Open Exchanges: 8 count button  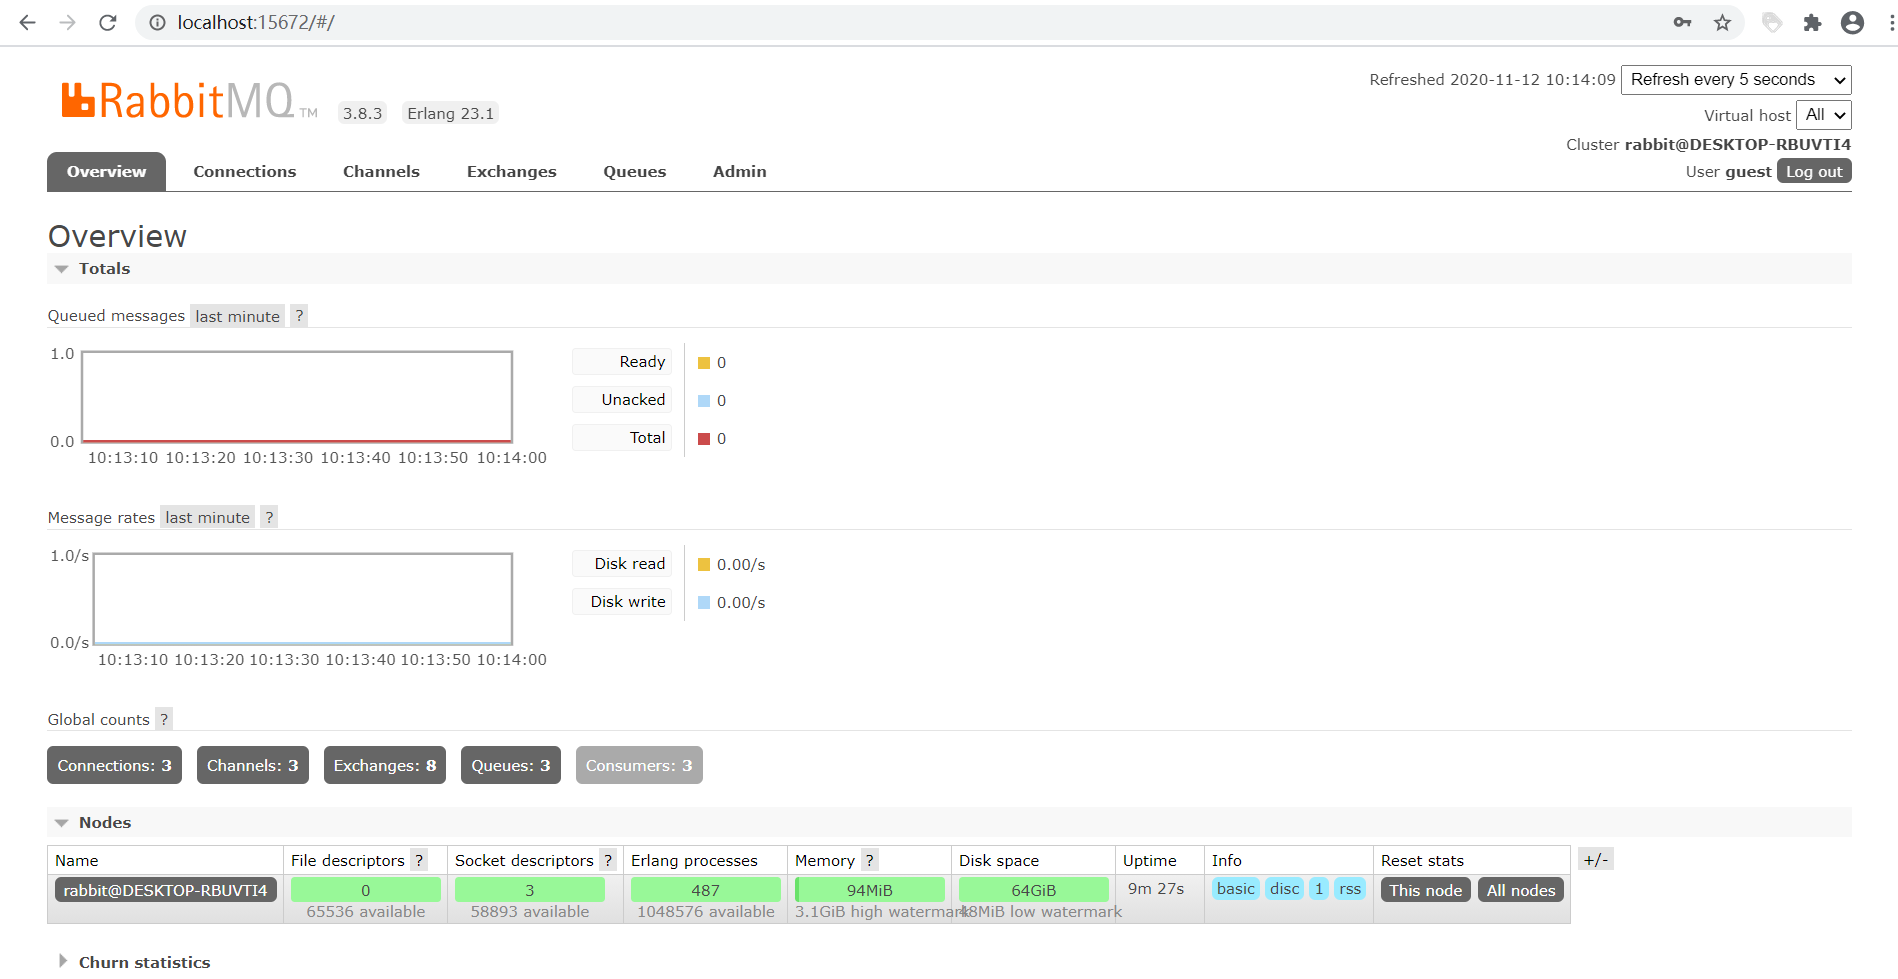click(x=385, y=765)
